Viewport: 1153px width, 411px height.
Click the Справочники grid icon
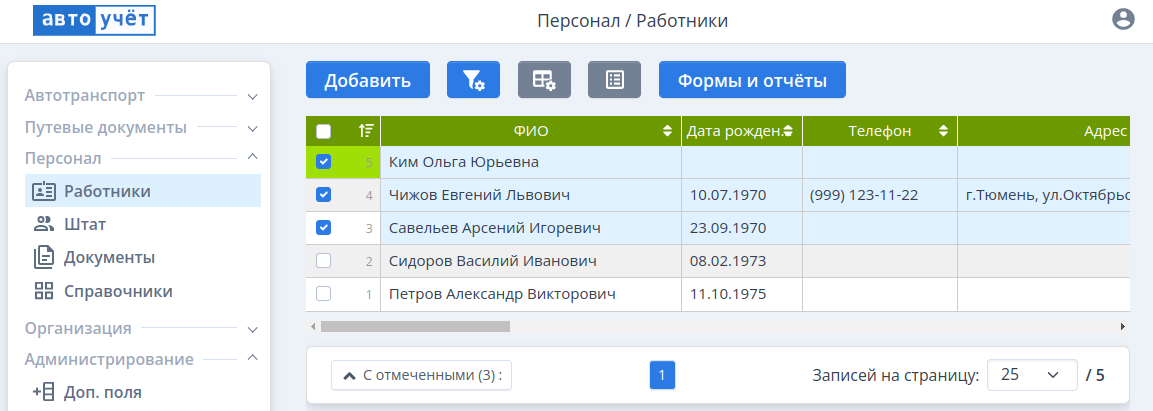coord(43,292)
